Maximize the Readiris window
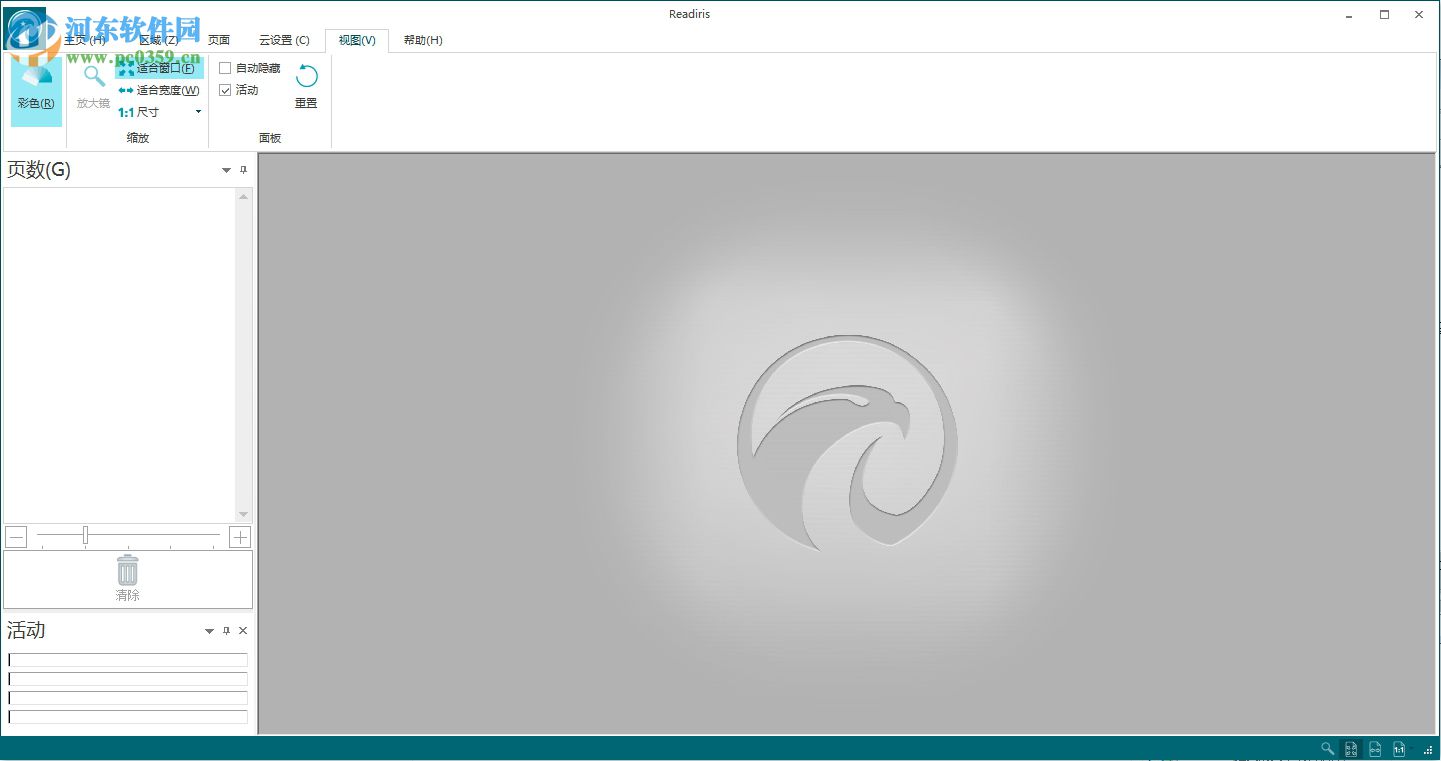 (x=1384, y=15)
